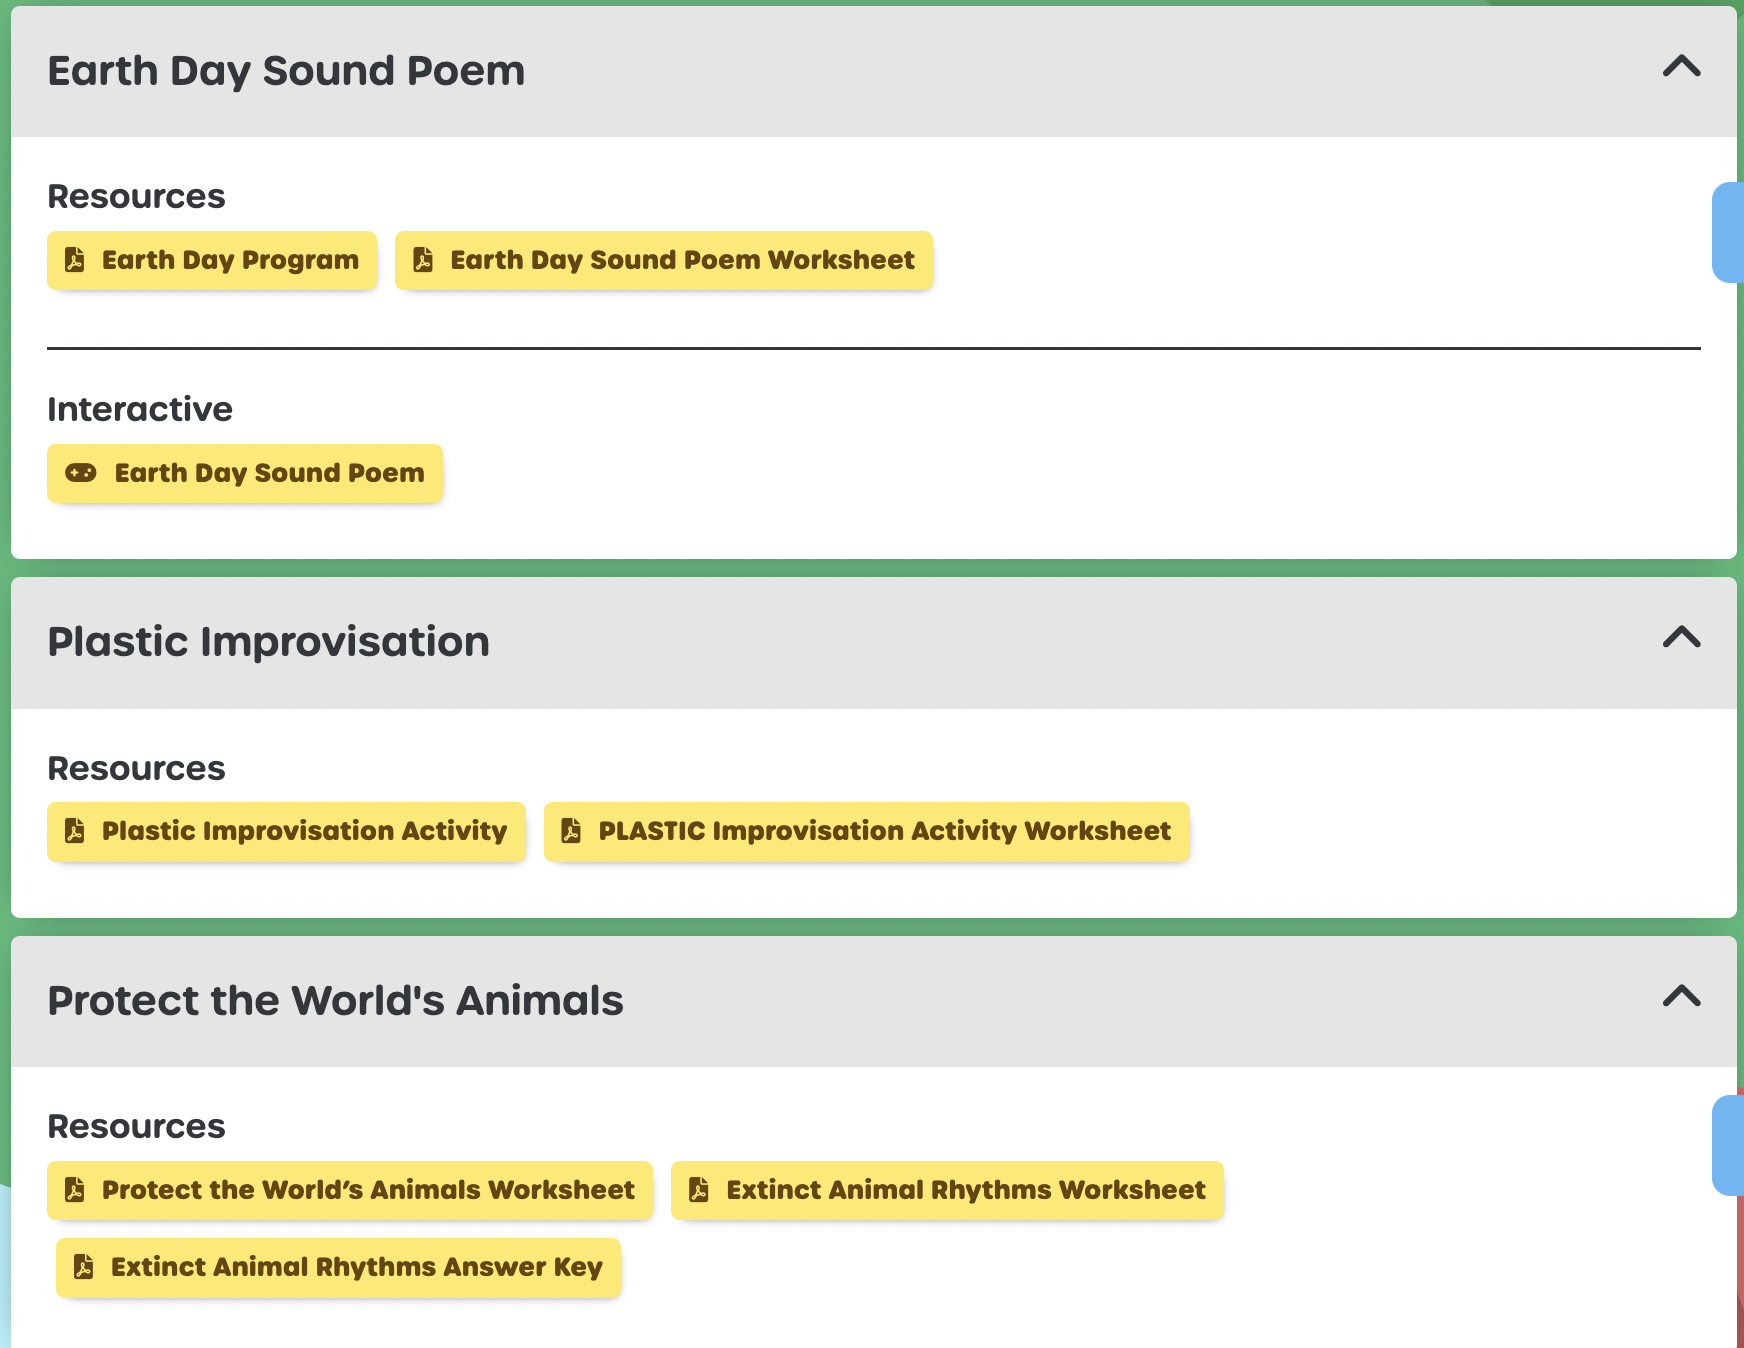Click the PDF icon on Plastic Improvisation Activity
The width and height of the screenshot is (1744, 1348).
(x=75, y=831)
